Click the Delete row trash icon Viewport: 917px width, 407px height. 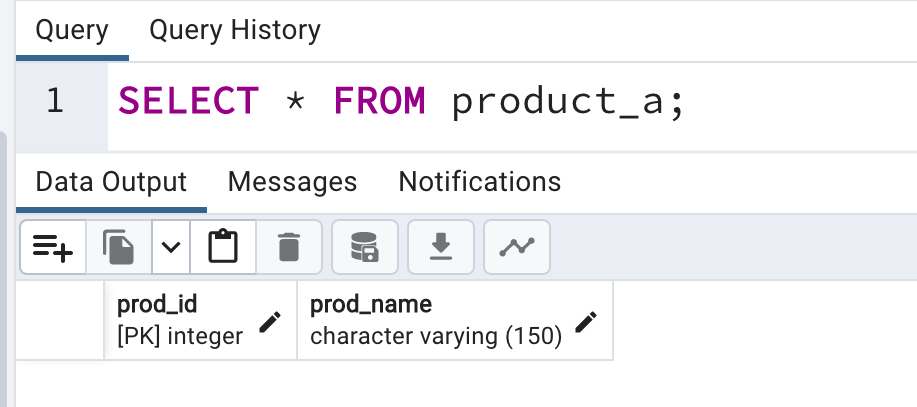pyautogui.click(x=289, y=247)
